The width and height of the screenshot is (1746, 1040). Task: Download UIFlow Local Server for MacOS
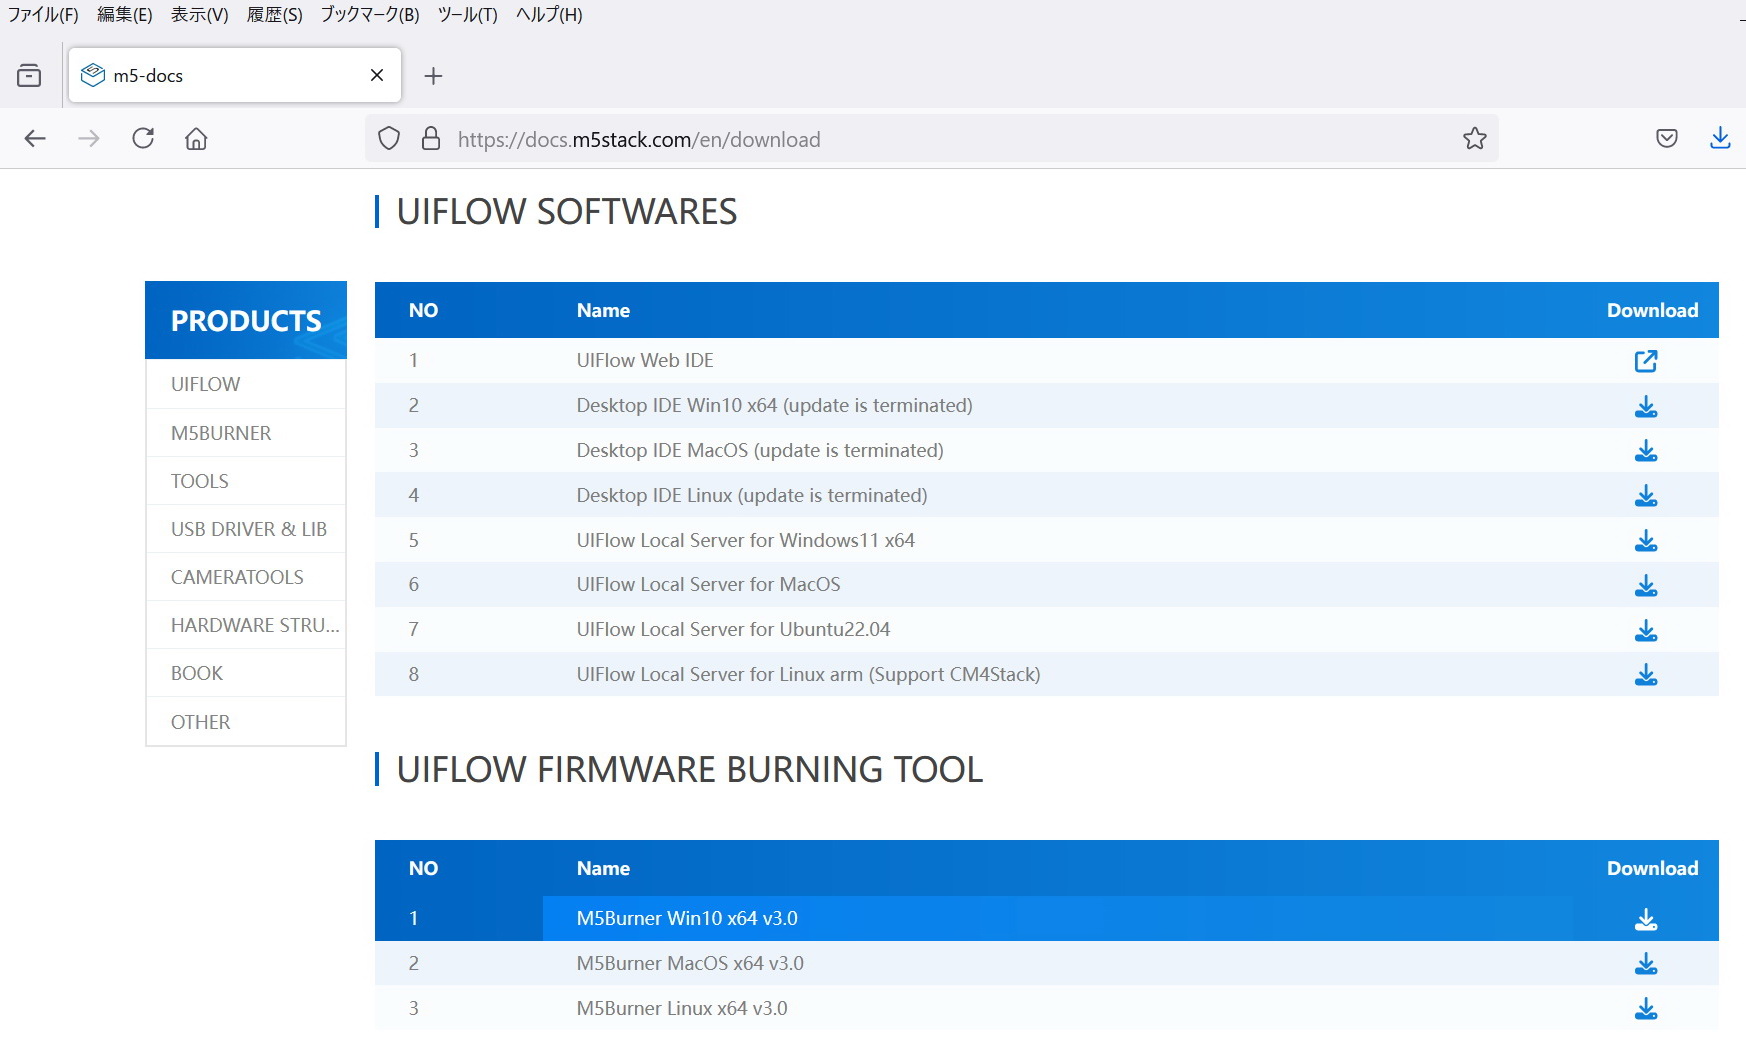[x=1646, y=585]
